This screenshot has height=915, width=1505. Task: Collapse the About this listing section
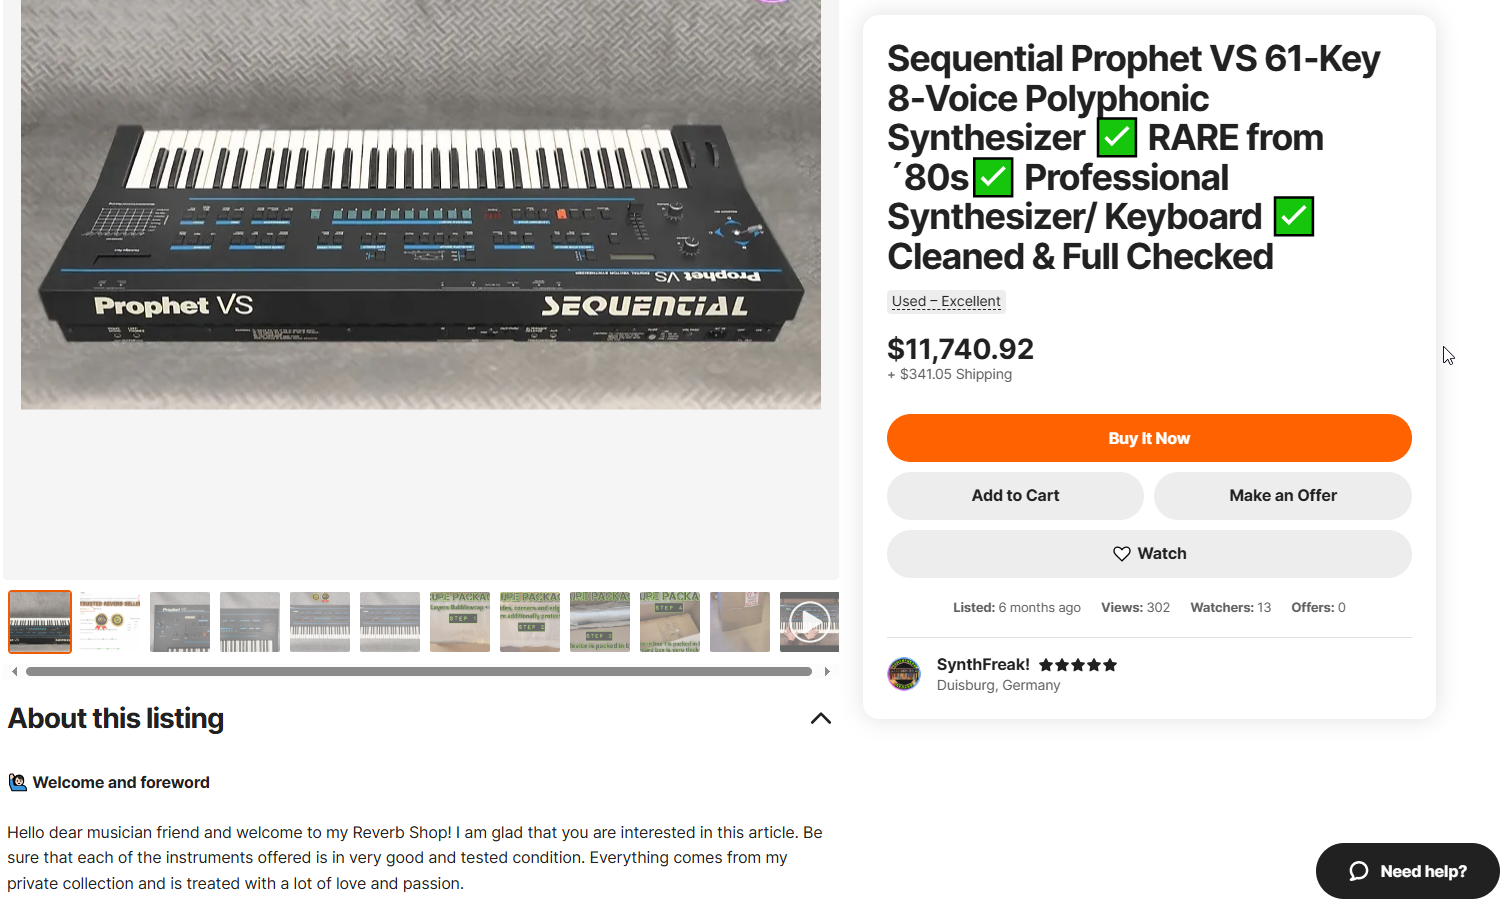(821, 718)
